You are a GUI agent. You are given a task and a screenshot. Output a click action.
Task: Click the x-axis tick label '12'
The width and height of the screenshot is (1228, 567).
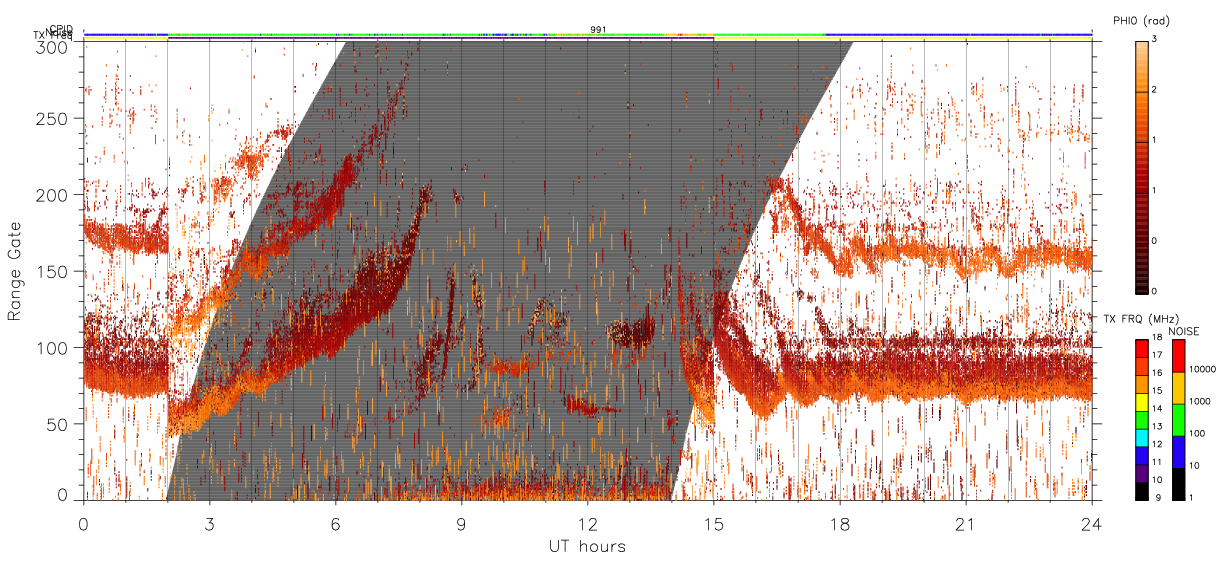tap(588, 523)
